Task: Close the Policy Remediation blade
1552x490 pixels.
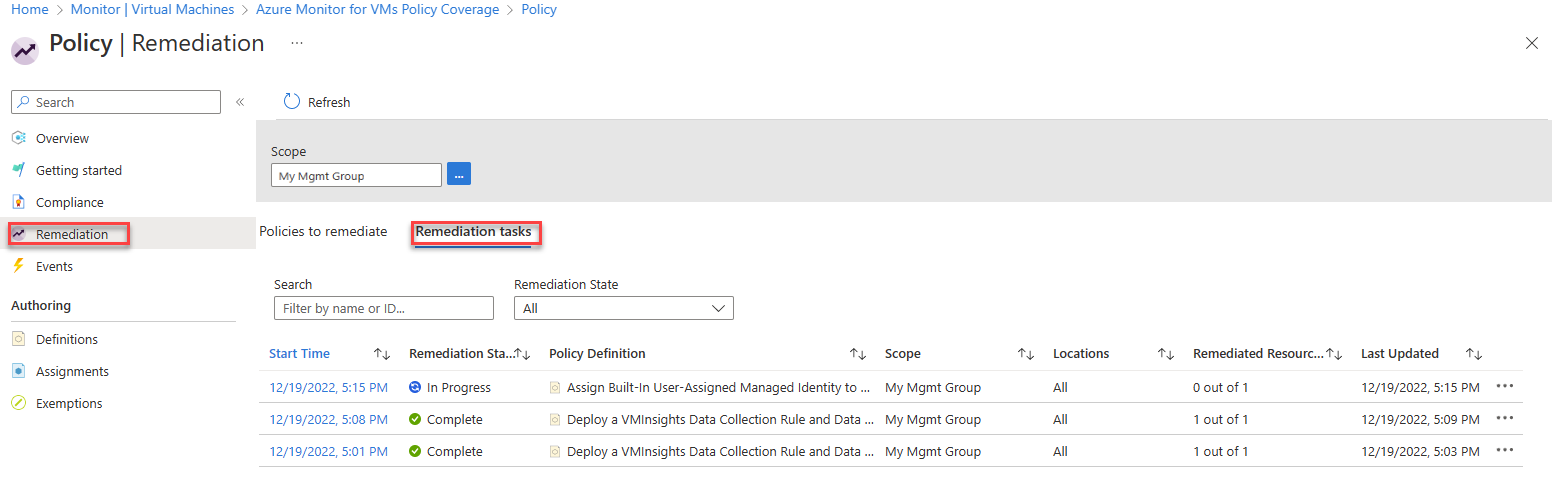Action: coord(1531,43)
